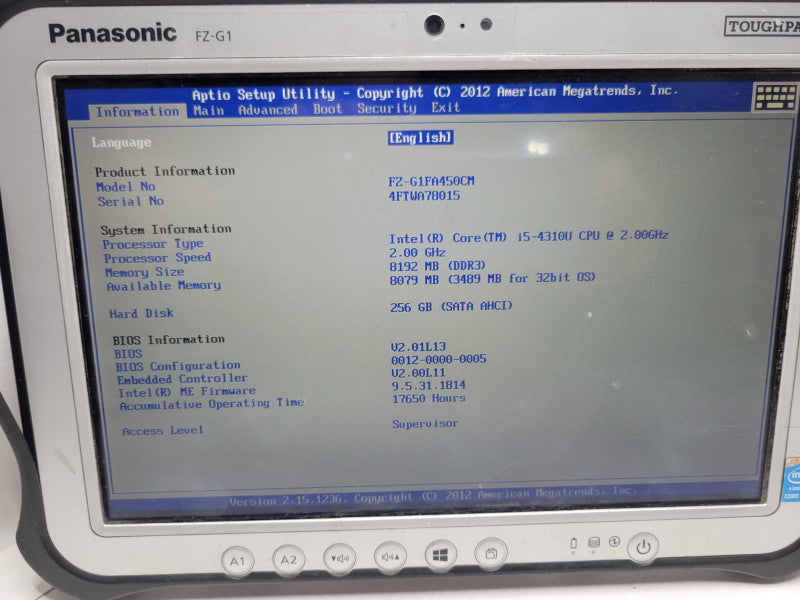This screenshot has height=600, width=800.
Task: Click the Access Level label
Action: [163, 431]
